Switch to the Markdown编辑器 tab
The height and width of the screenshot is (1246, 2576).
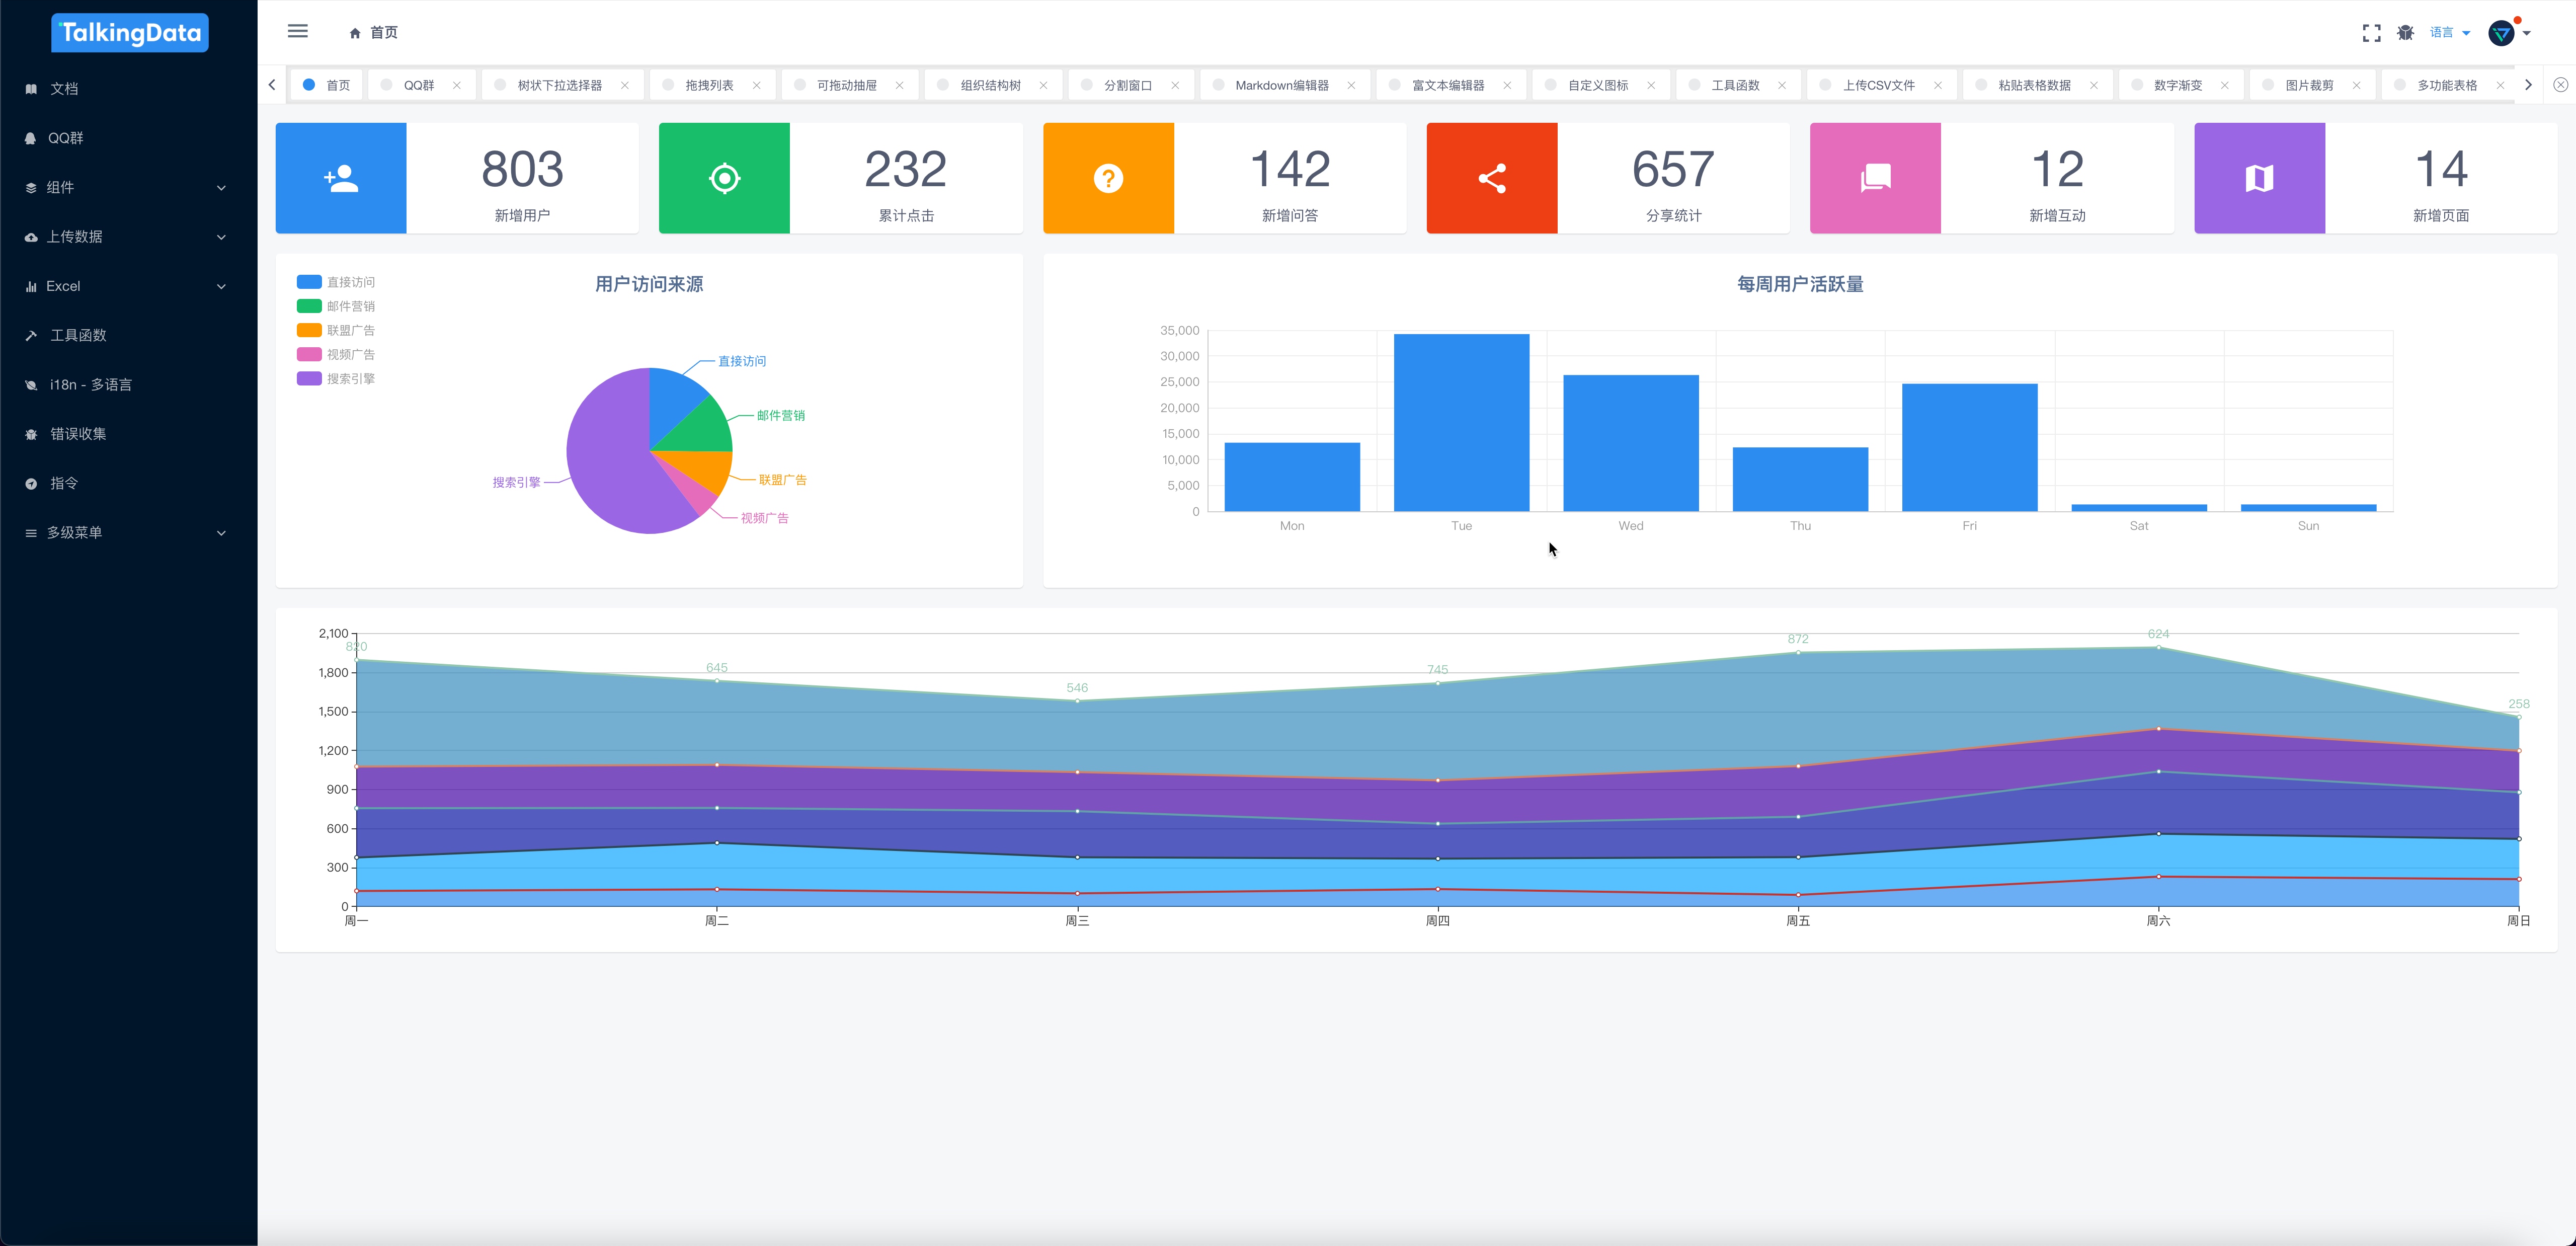[x=1281, y=85]
